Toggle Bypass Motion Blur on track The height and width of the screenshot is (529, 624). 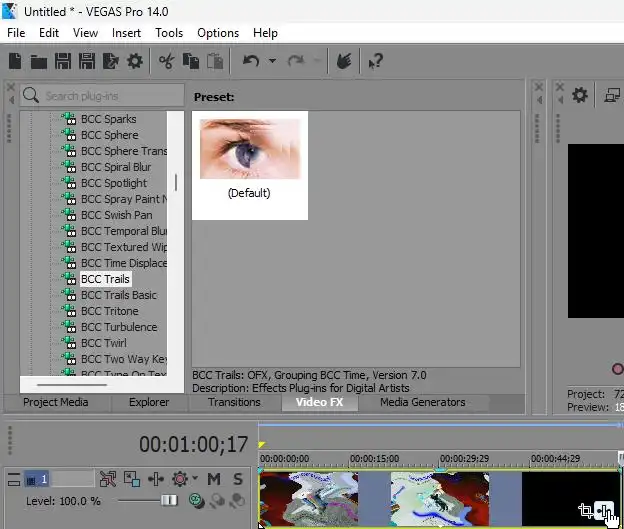[108, 479]
